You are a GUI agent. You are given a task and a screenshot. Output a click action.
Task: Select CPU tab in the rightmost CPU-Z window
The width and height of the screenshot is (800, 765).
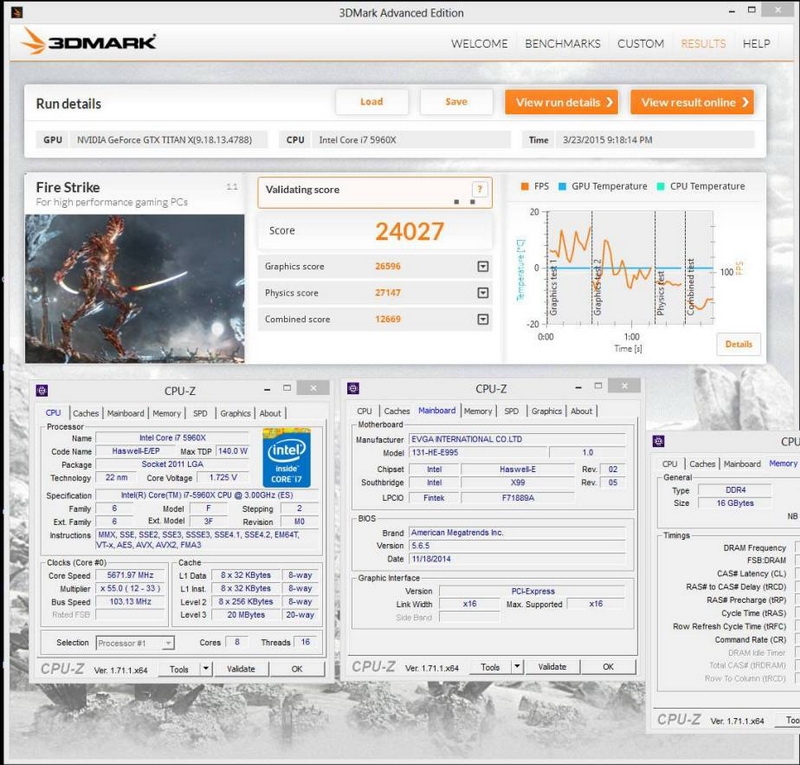(x=669, y=464)
